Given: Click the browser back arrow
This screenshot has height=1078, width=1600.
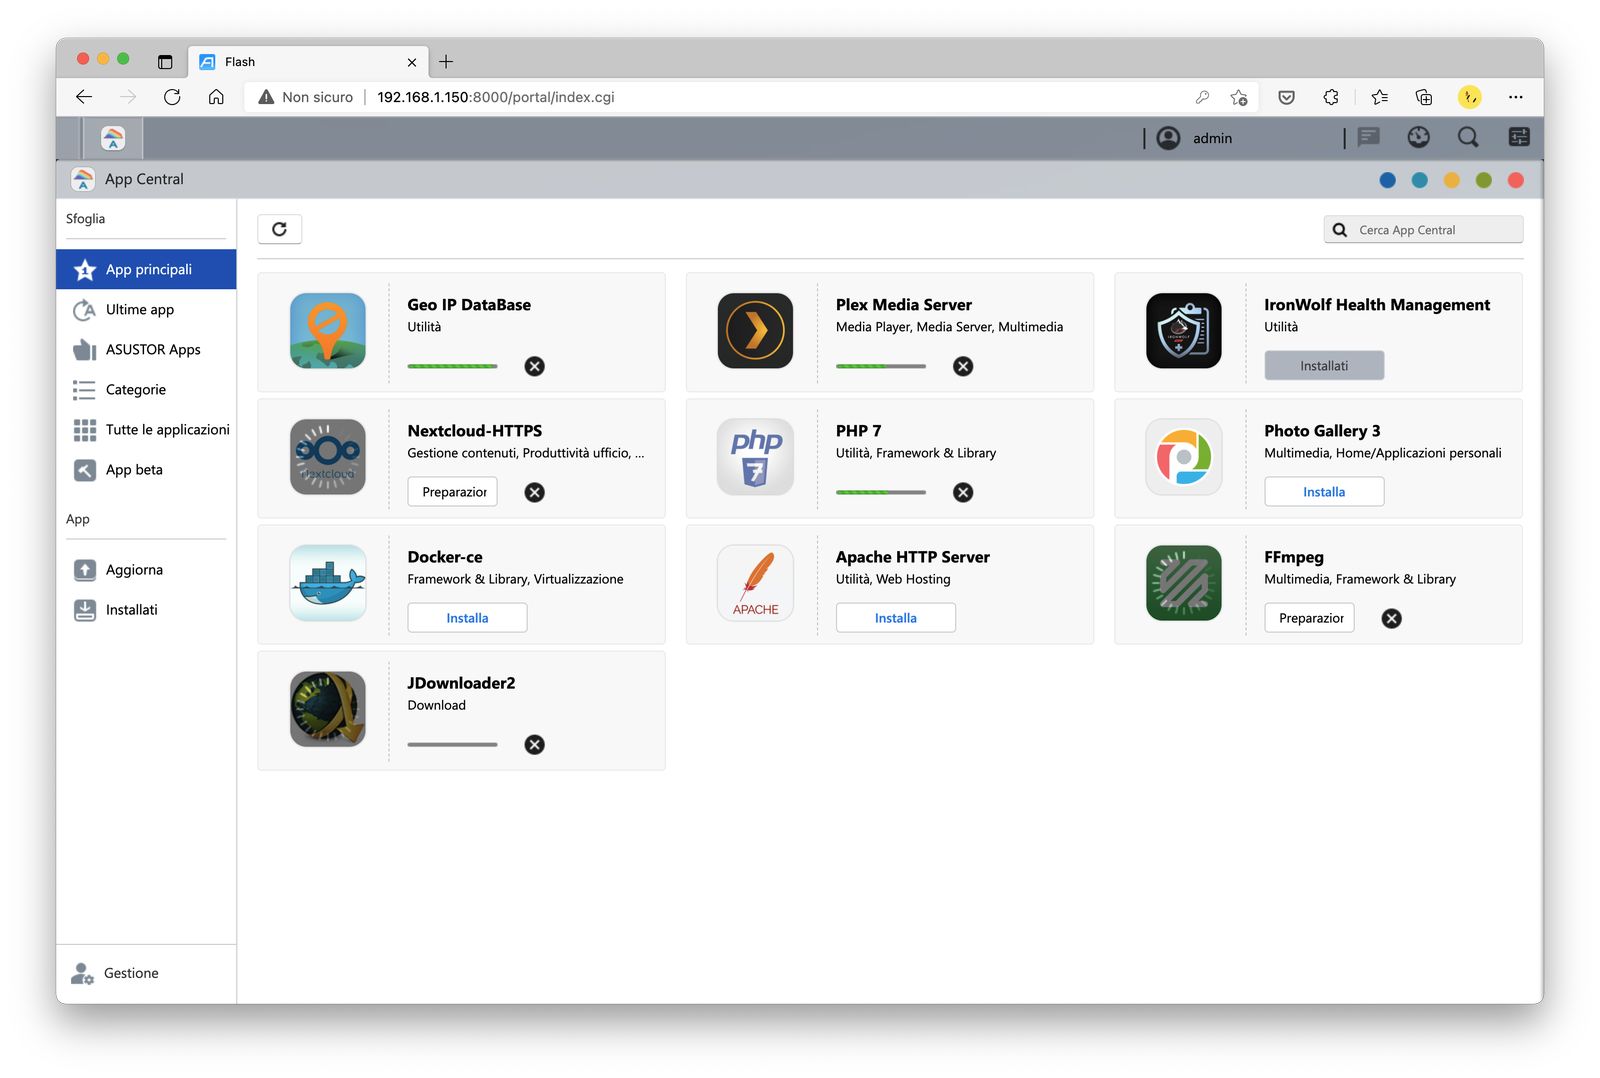Looking at the screenshot, I should 84,97.
